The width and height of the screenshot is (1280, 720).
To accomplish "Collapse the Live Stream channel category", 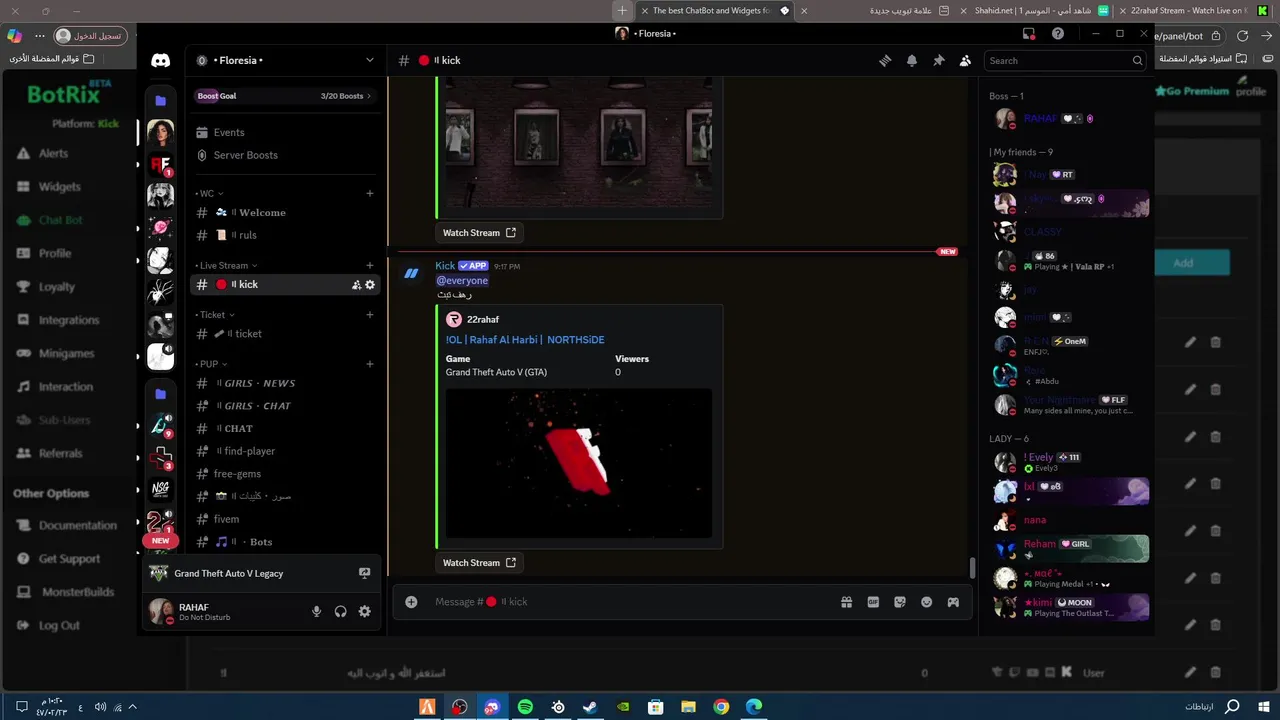I will [x=226, y=266].
